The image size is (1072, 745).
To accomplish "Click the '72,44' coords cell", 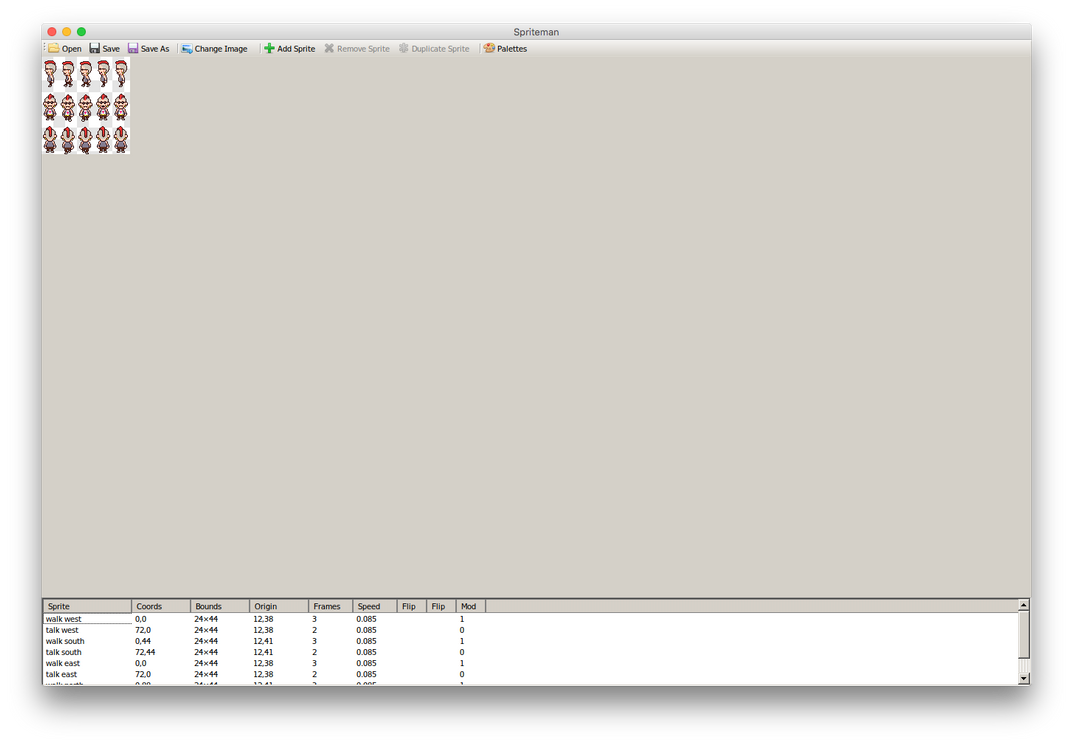I will click(x=145, y=652).
